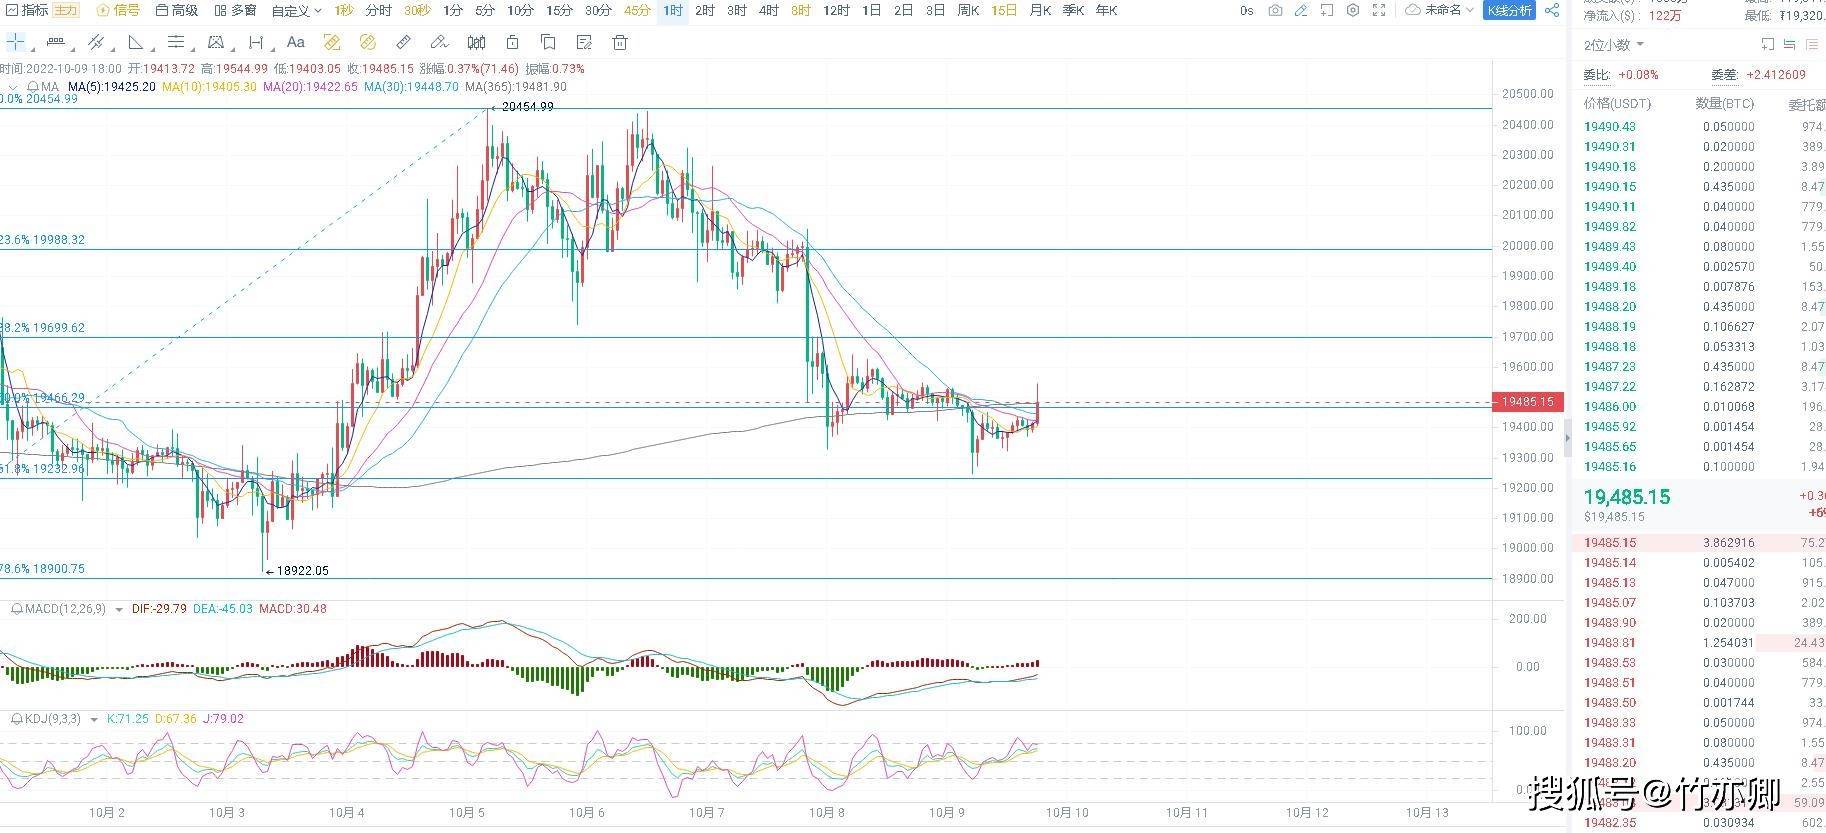This screenshot has width=1826, height=833.
Task: Select the crosshair cursor tool
Action: coord(16,42)
